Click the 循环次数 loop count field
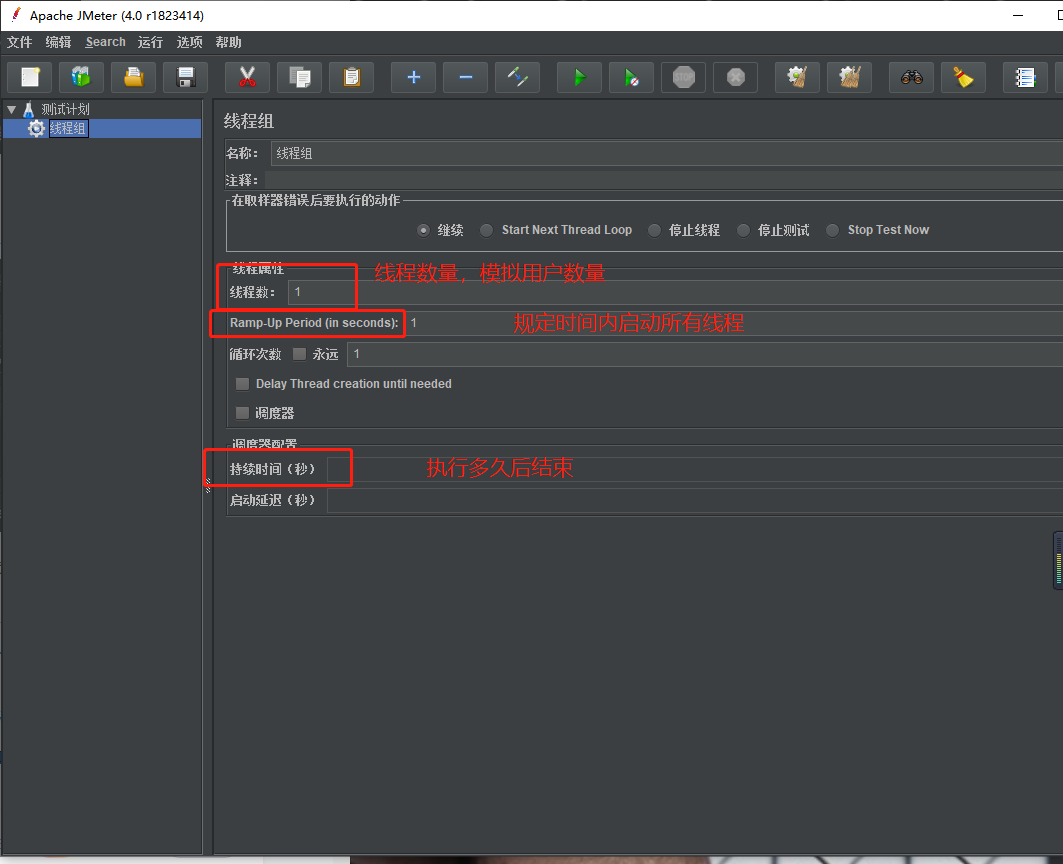Viewport: 1063px width, 864px height. (705, 354)
